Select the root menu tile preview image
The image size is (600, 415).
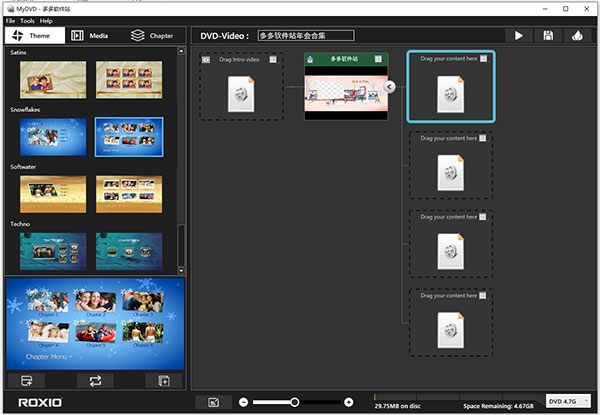(x=346, y=93)
